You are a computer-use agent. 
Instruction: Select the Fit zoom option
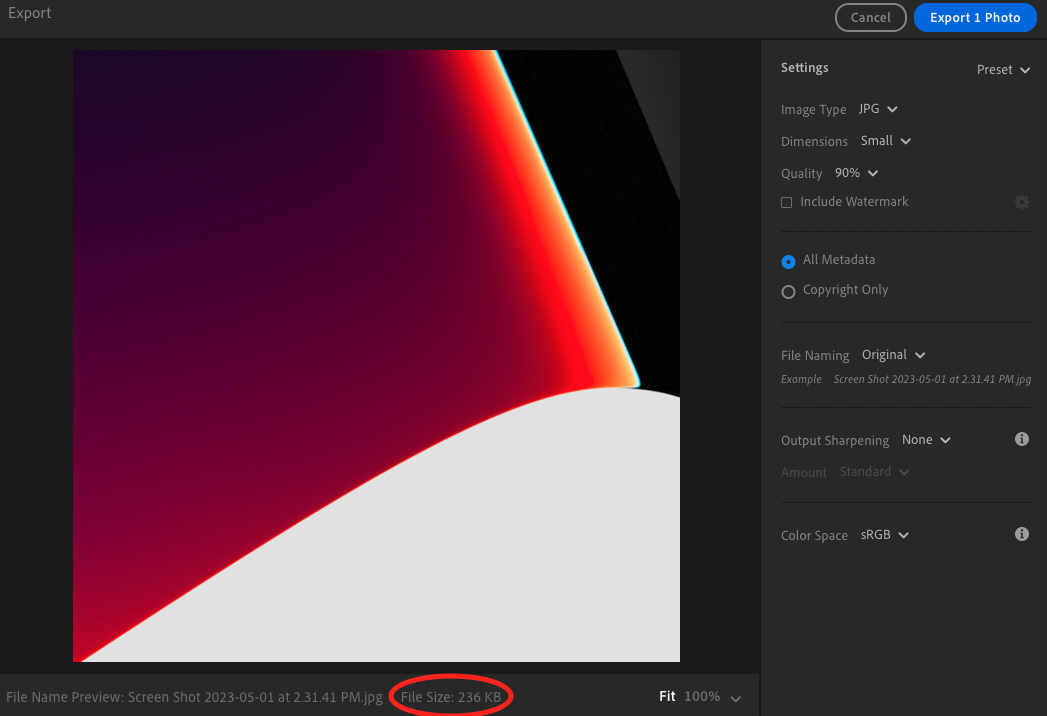pos(667,696)
